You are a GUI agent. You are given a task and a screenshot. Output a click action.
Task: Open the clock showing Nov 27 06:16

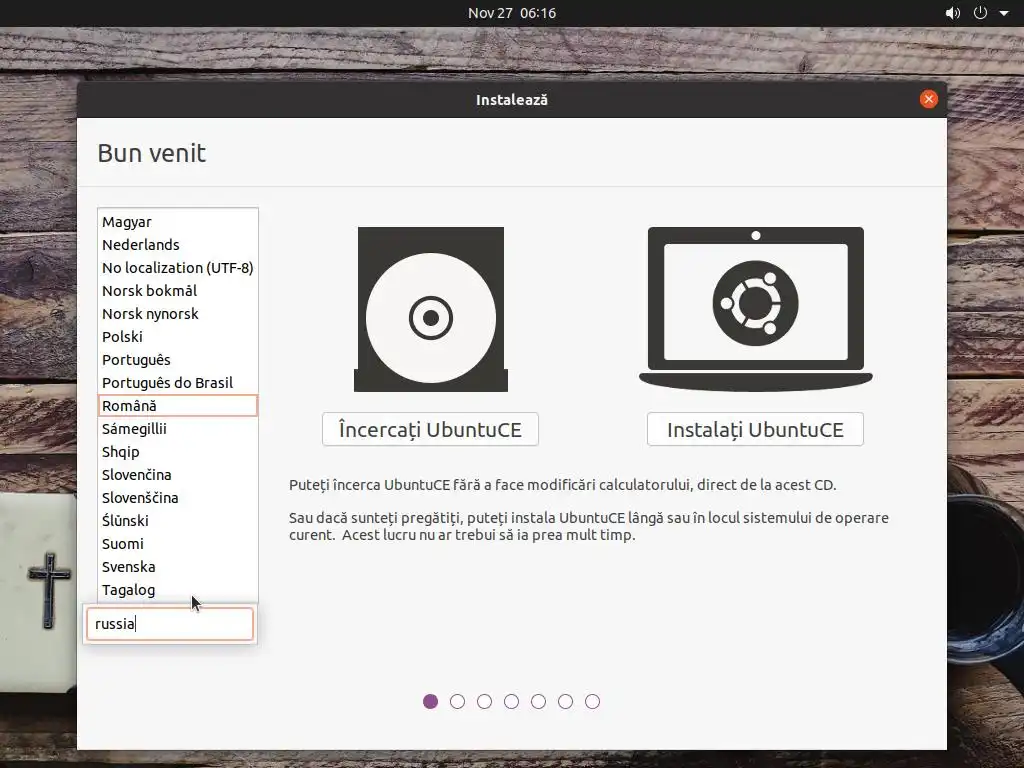tap(512, 13)
